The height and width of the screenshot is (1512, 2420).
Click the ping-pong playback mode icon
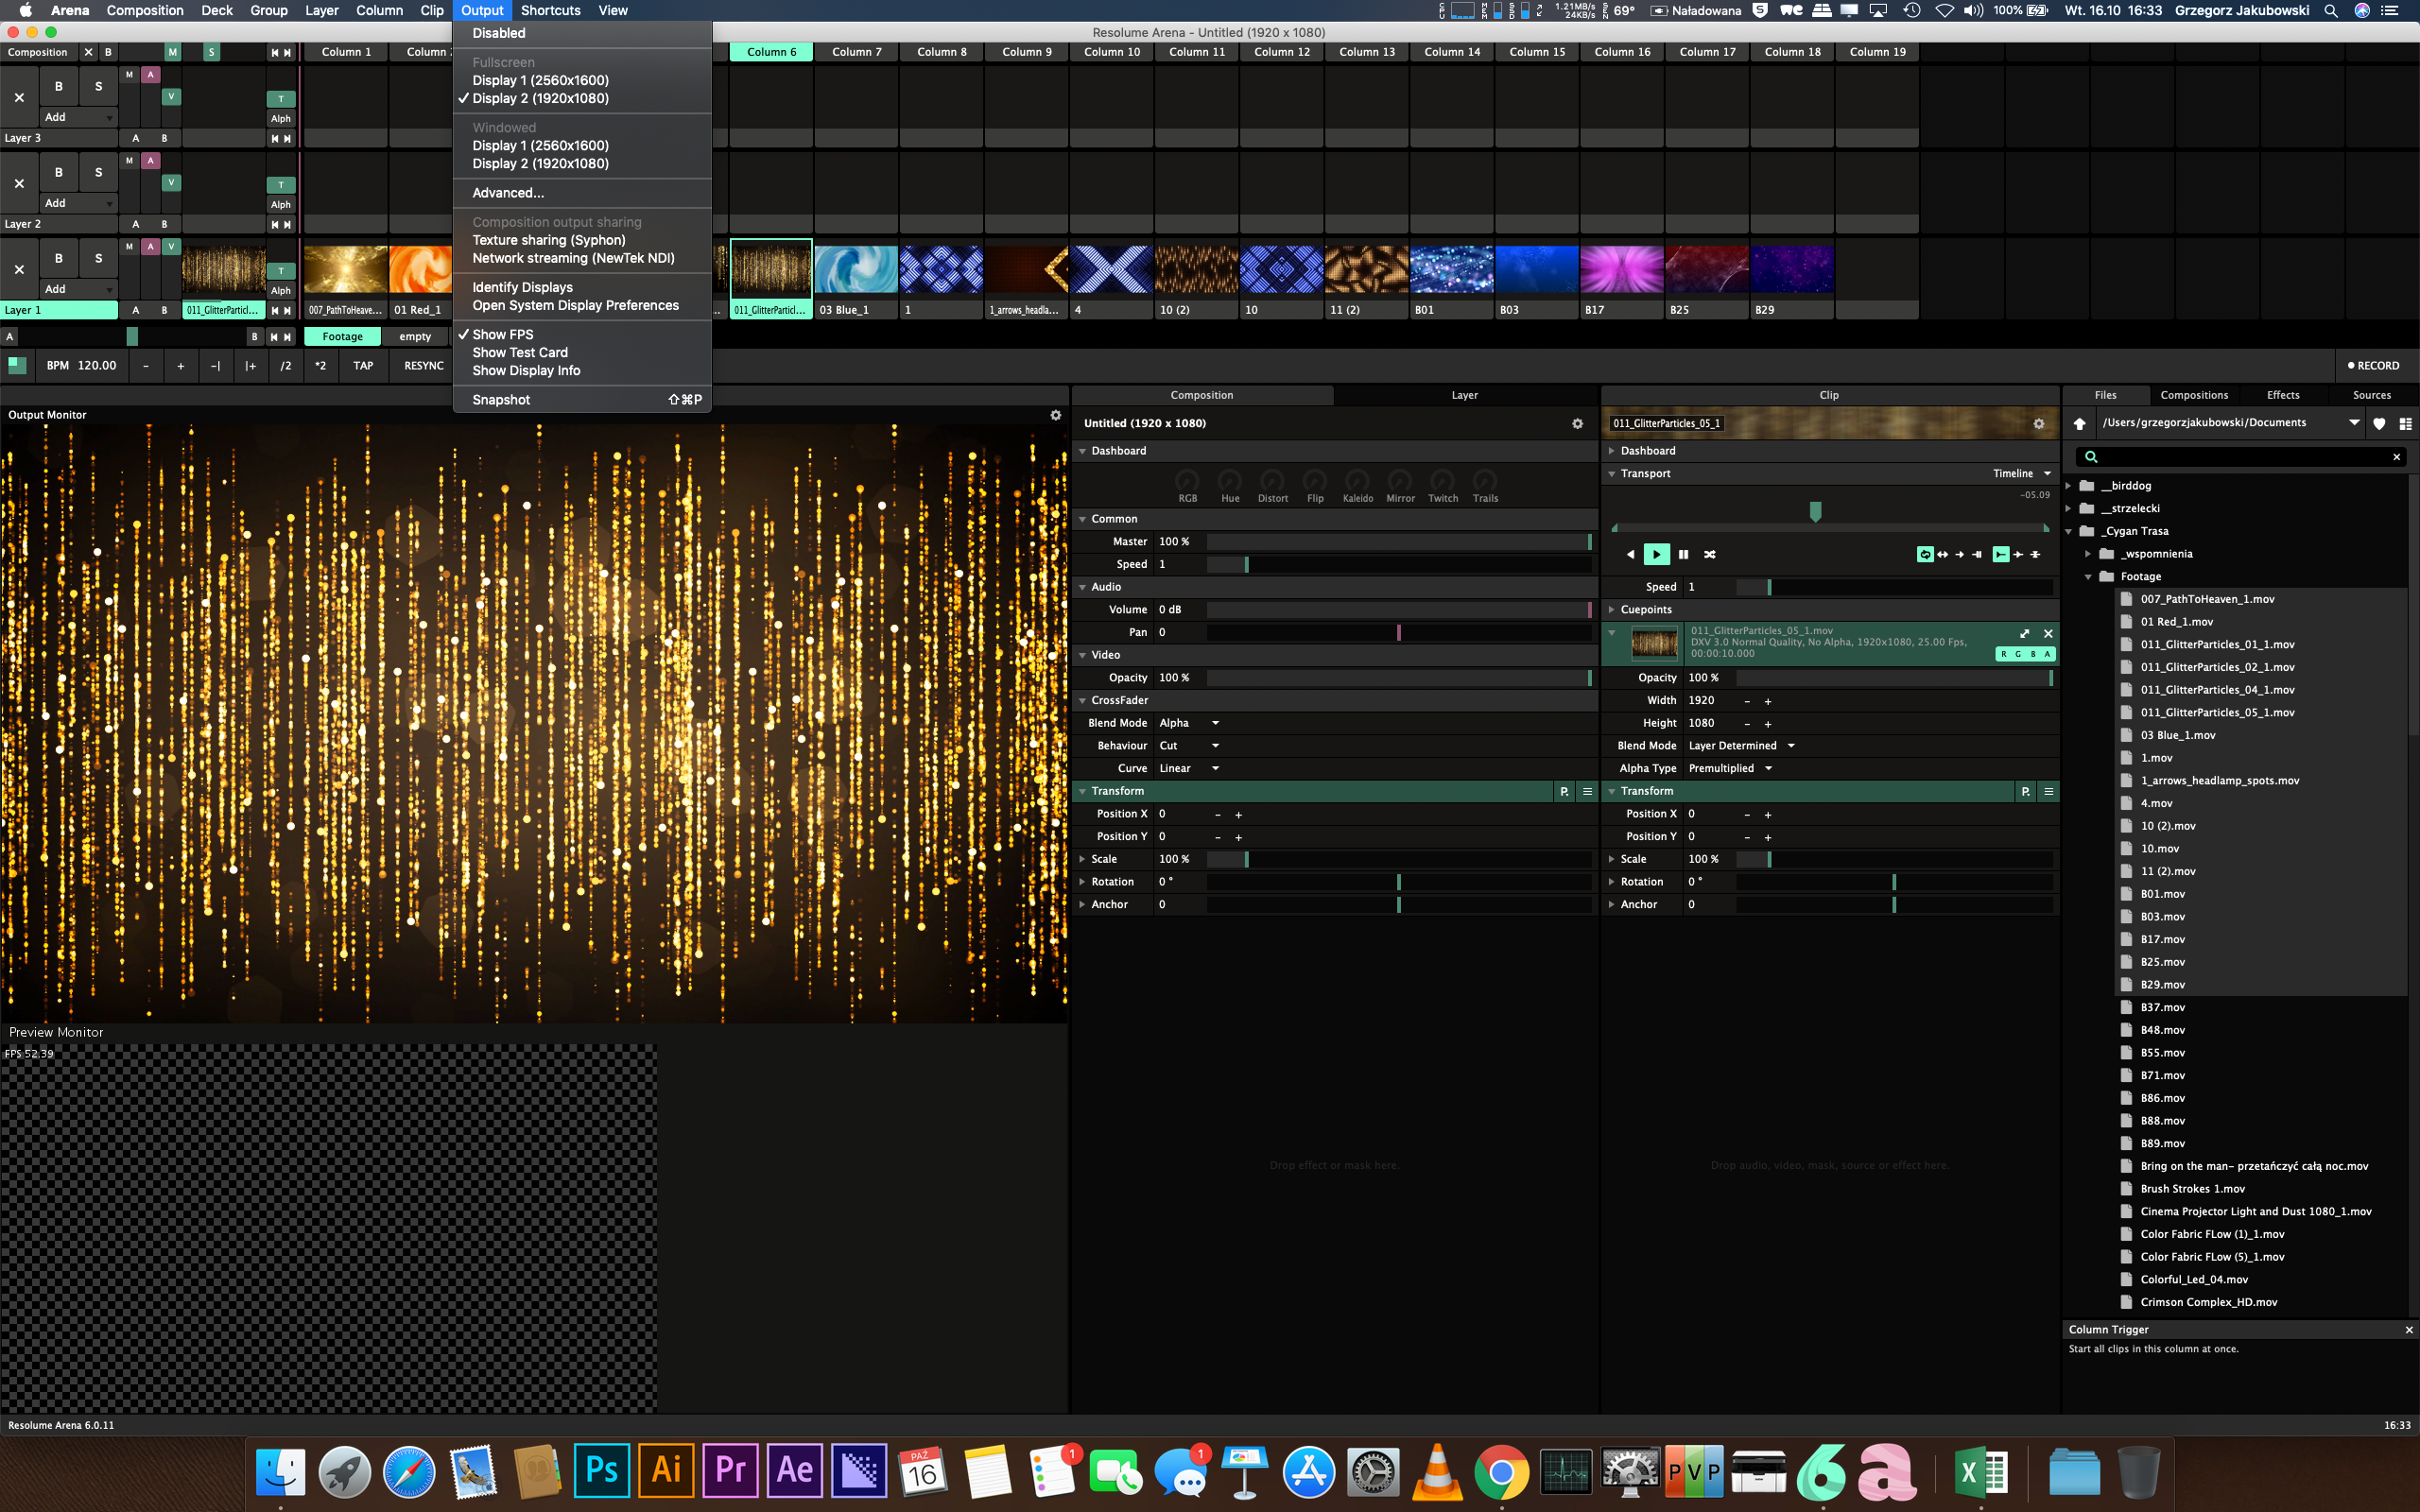click(1942, 554)
